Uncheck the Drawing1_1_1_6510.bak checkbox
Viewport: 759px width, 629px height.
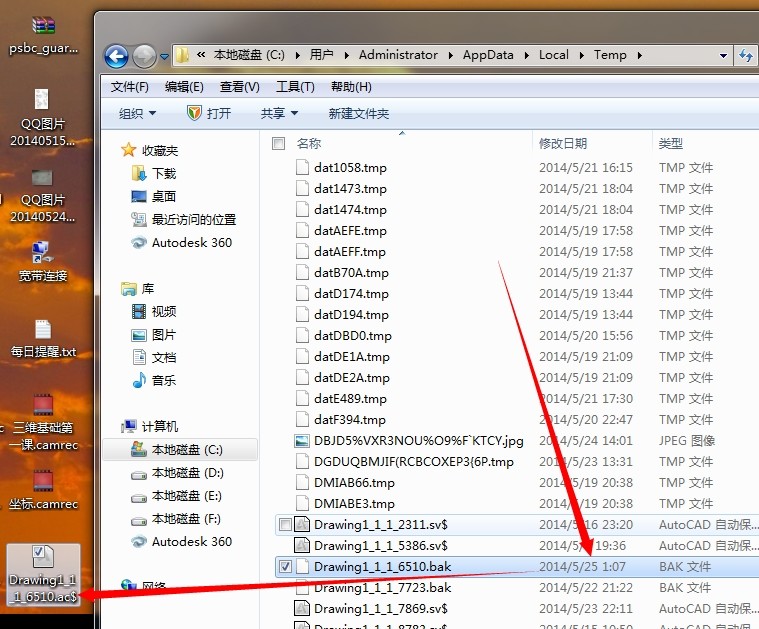285,567
